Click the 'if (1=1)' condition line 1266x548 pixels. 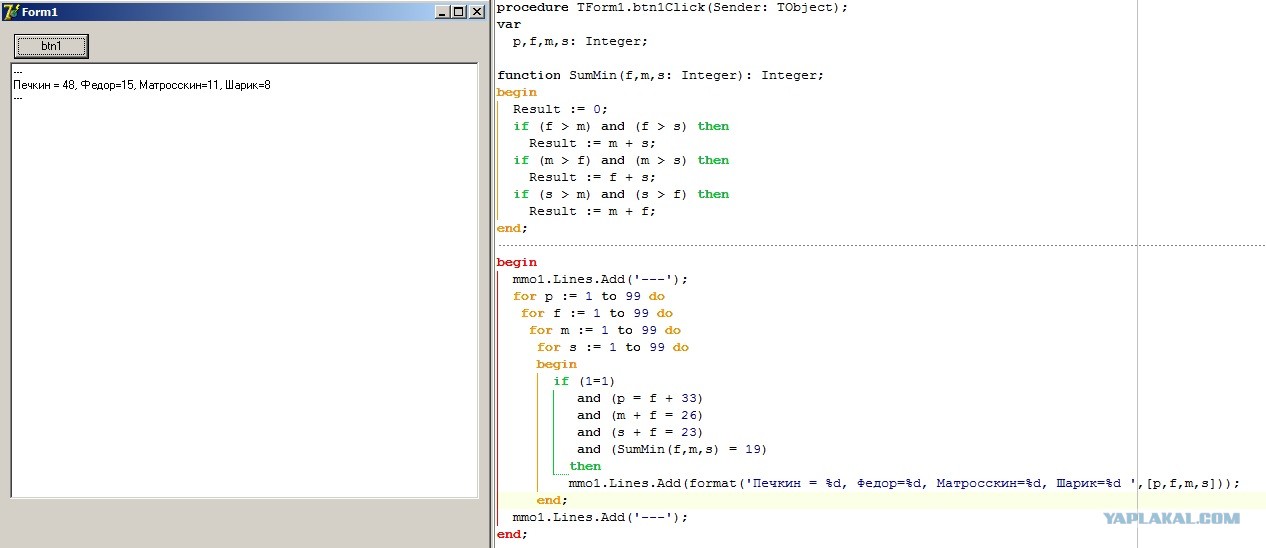tap(584, 381)
